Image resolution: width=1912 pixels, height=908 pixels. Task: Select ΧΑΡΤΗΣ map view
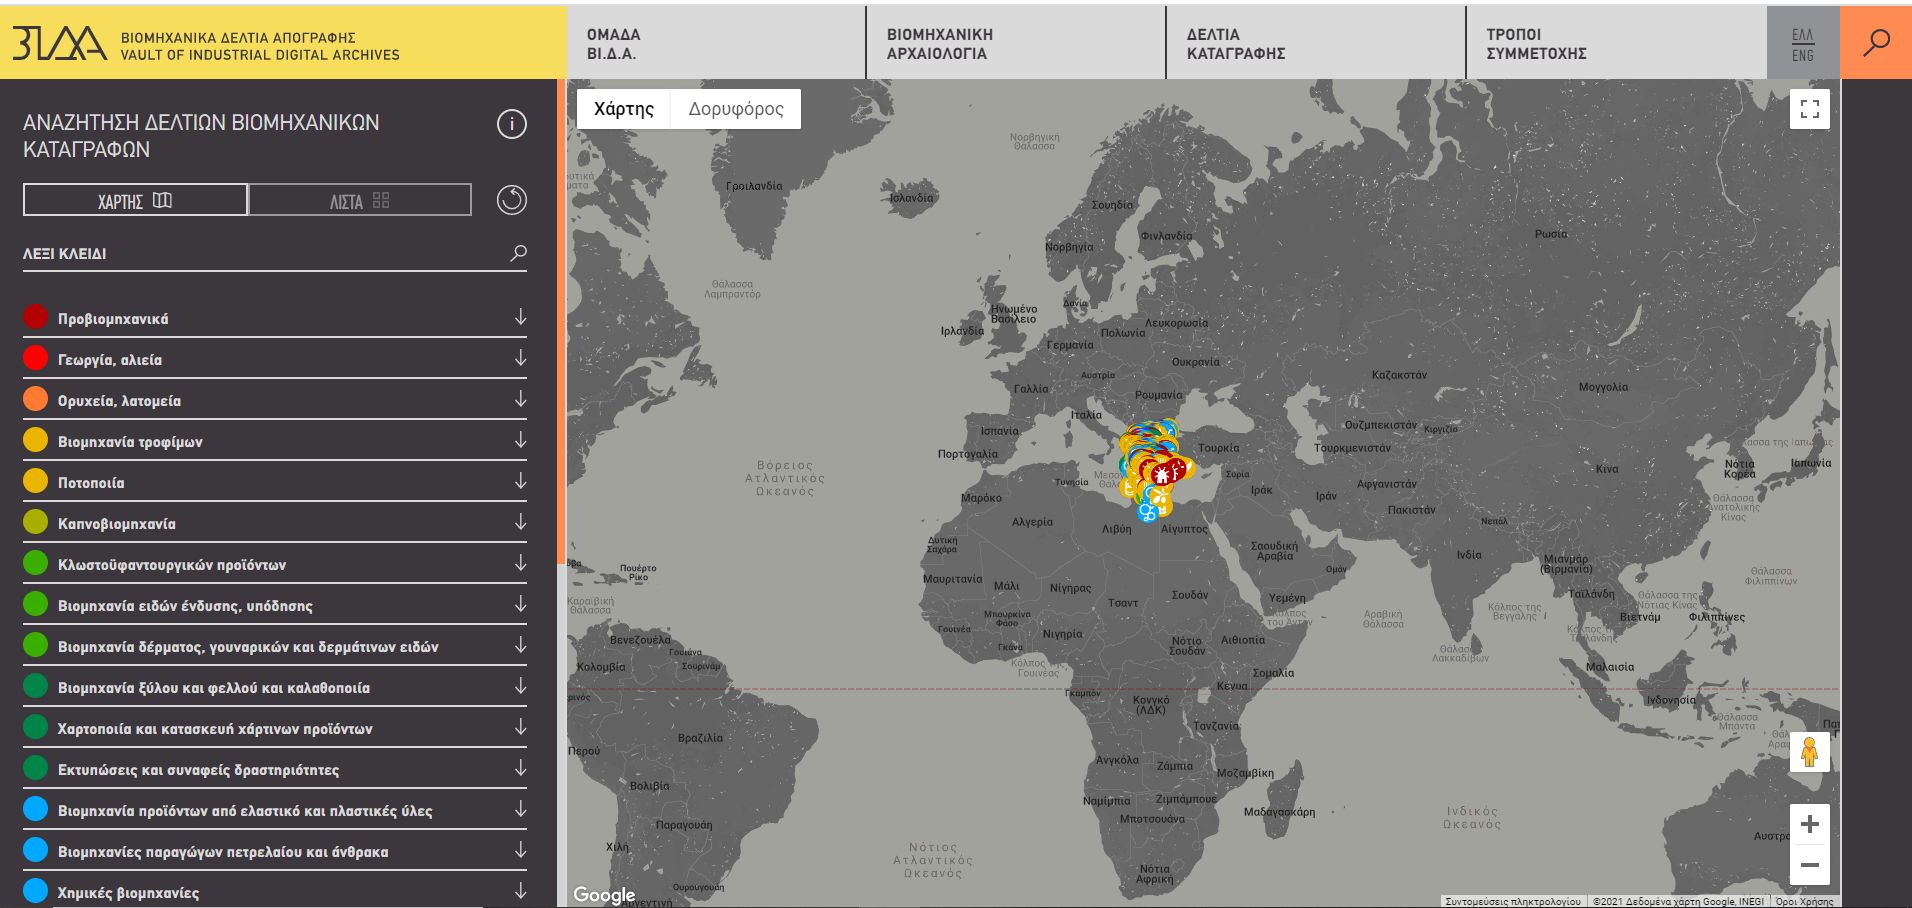click(135, 201)
